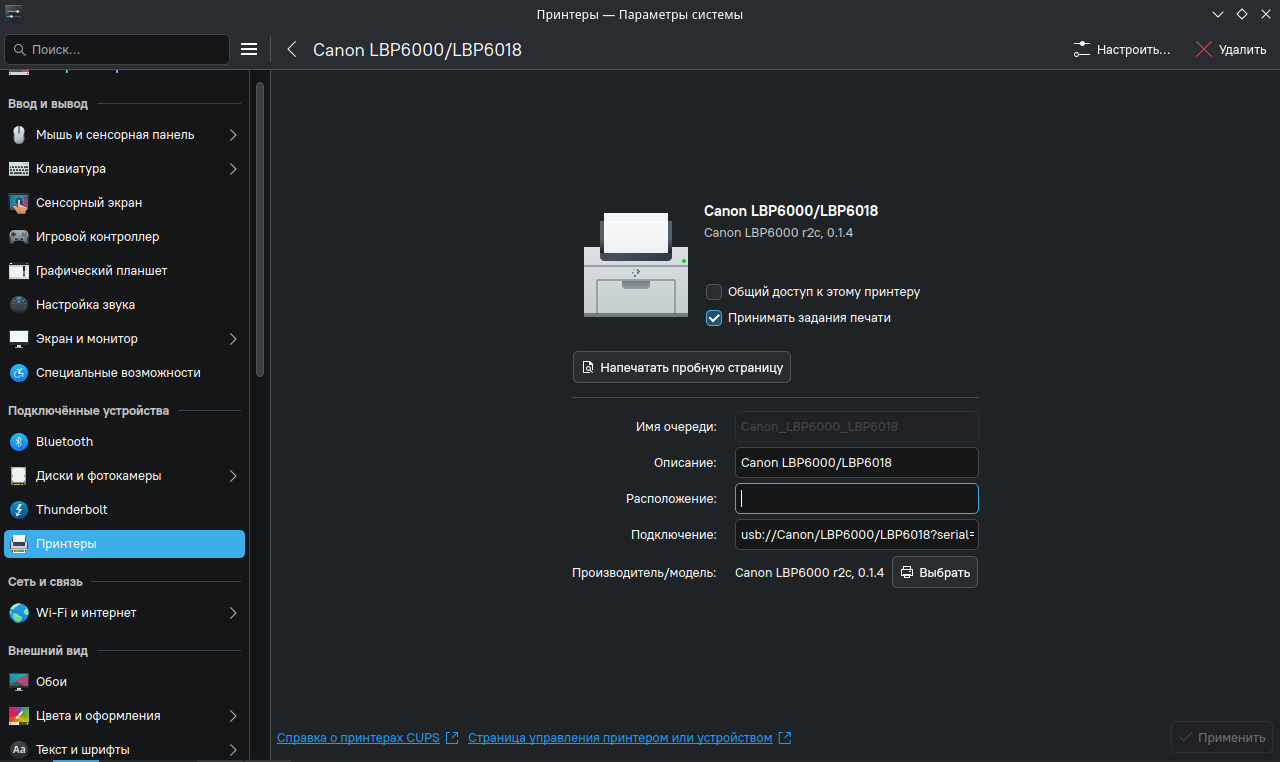
Task: Click the Подключённые устройства section header
Action: (89, 411)
